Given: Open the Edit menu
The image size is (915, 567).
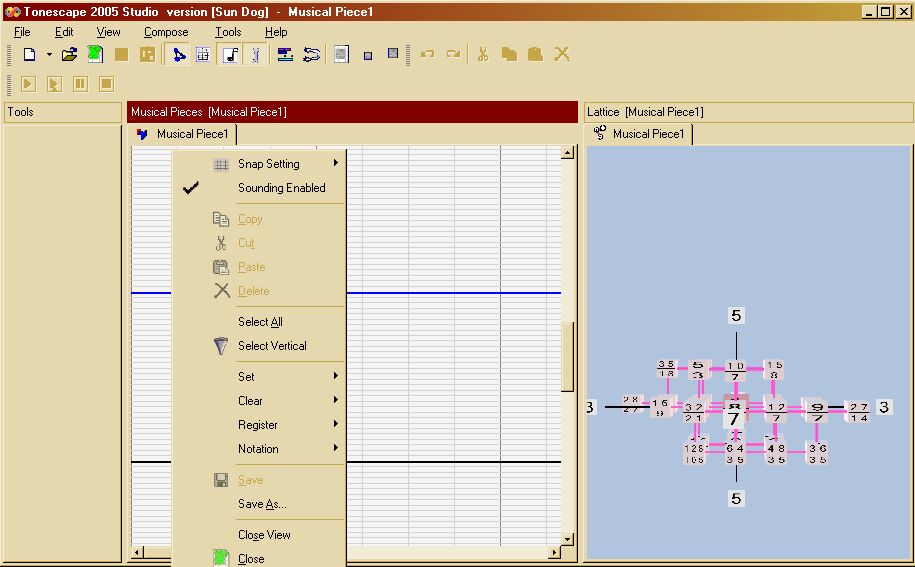Looking at the screenshot, I should 64,32.
